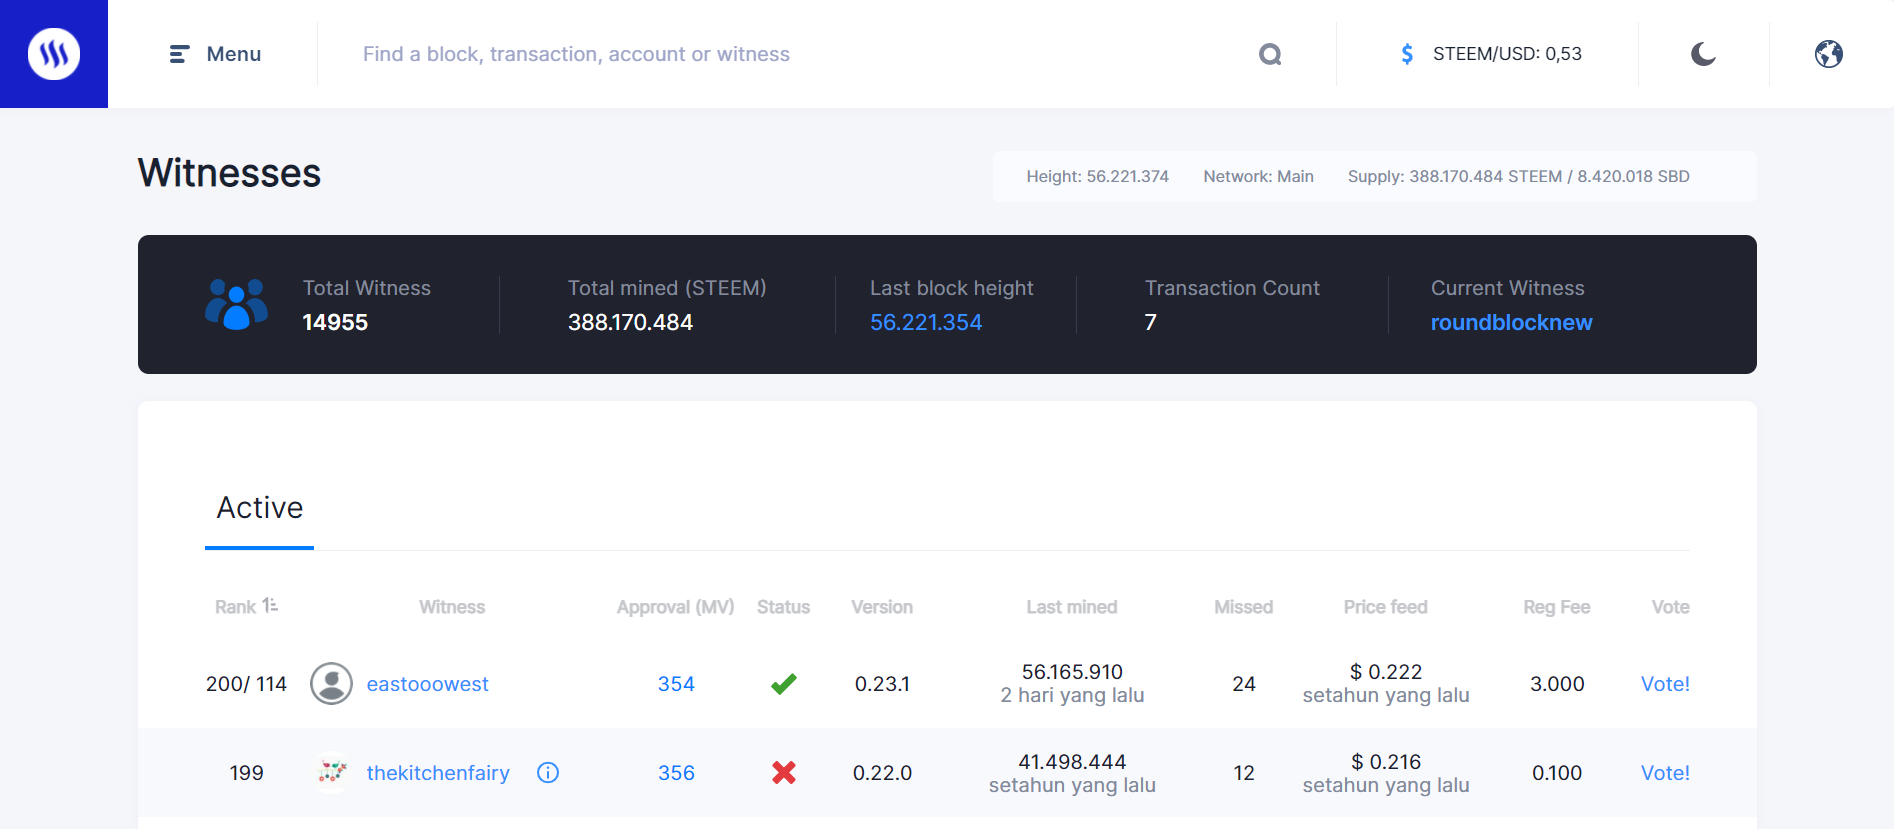Click the version 0.23.1 cell
The height and width of the screenshot is (829, 1894).
click(x=882, y=684)
